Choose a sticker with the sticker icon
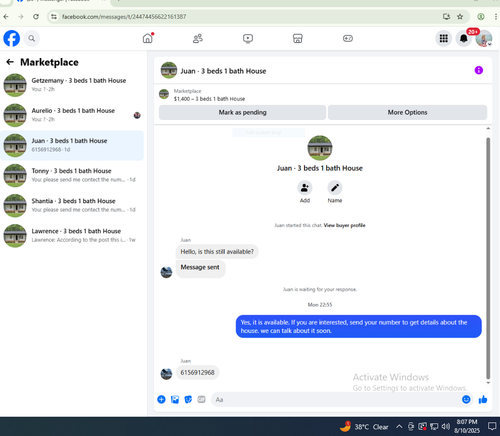This screenshot has height=436, width=500. [x=188, y=399]
